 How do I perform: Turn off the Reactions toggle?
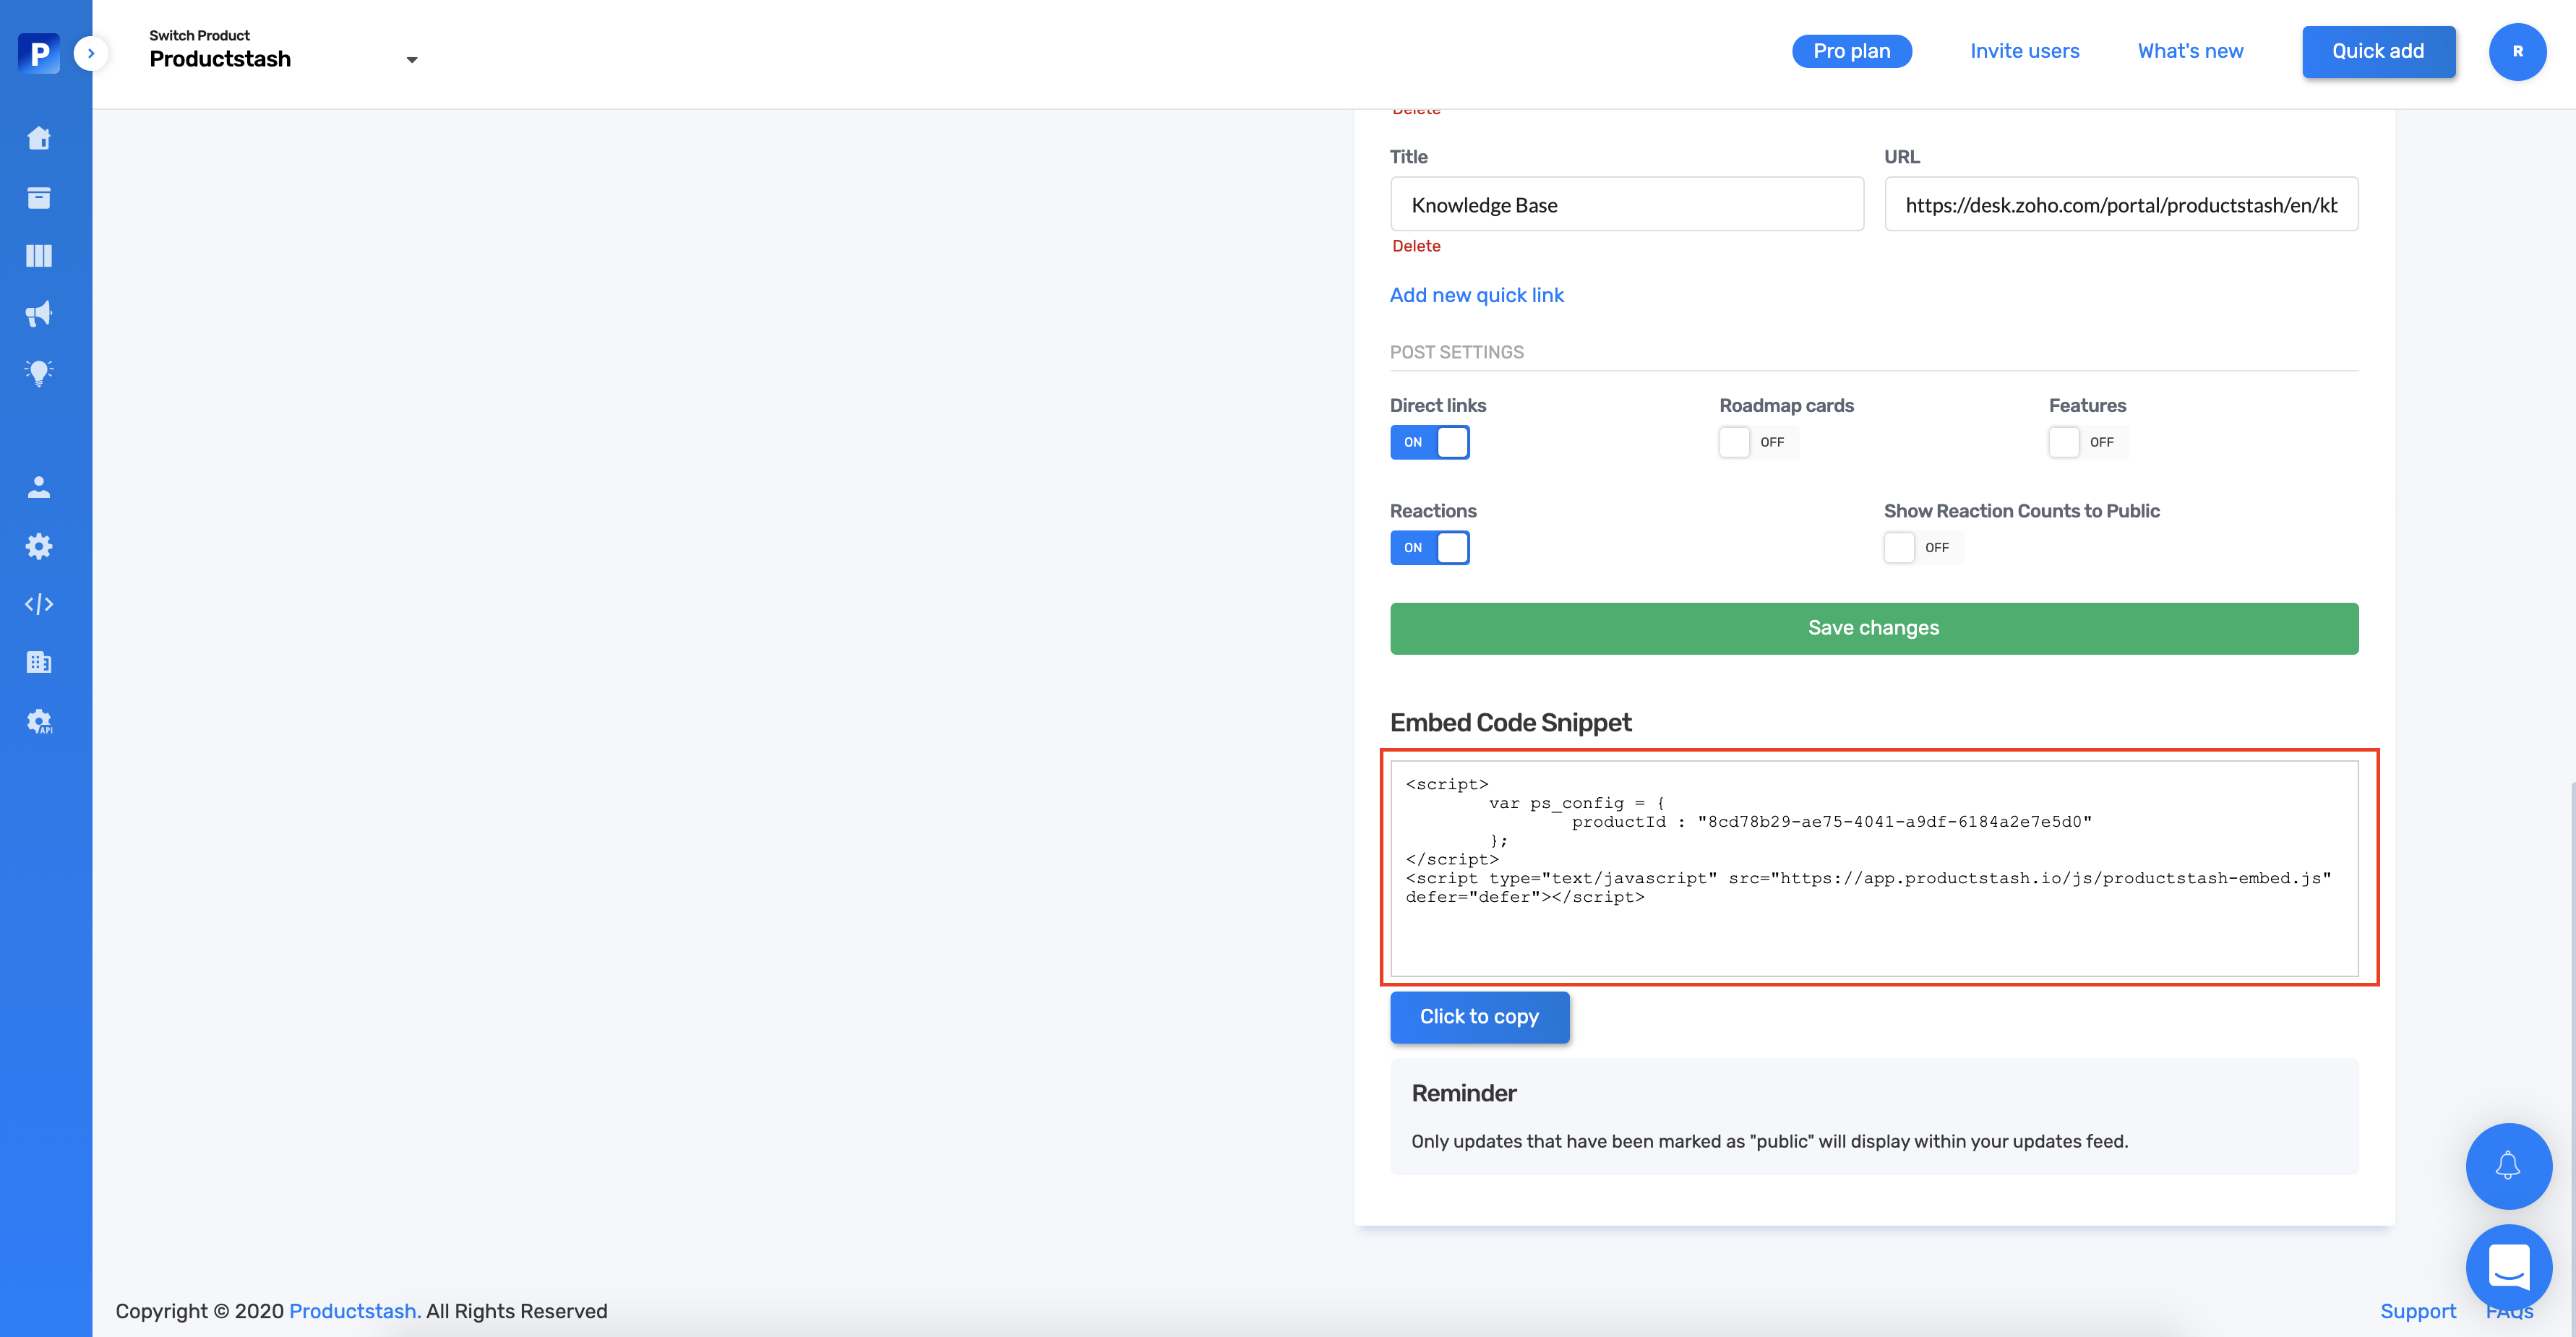1429,548
